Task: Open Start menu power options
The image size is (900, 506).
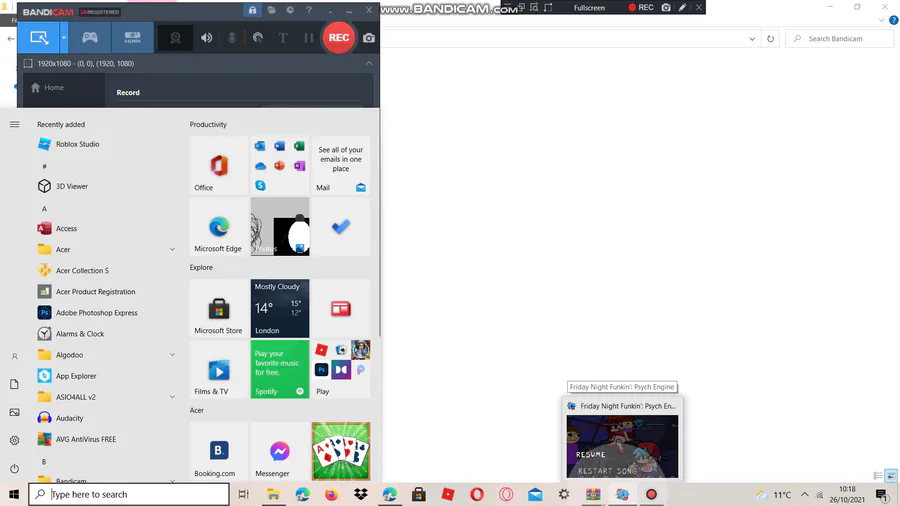Action: (14, 469)
